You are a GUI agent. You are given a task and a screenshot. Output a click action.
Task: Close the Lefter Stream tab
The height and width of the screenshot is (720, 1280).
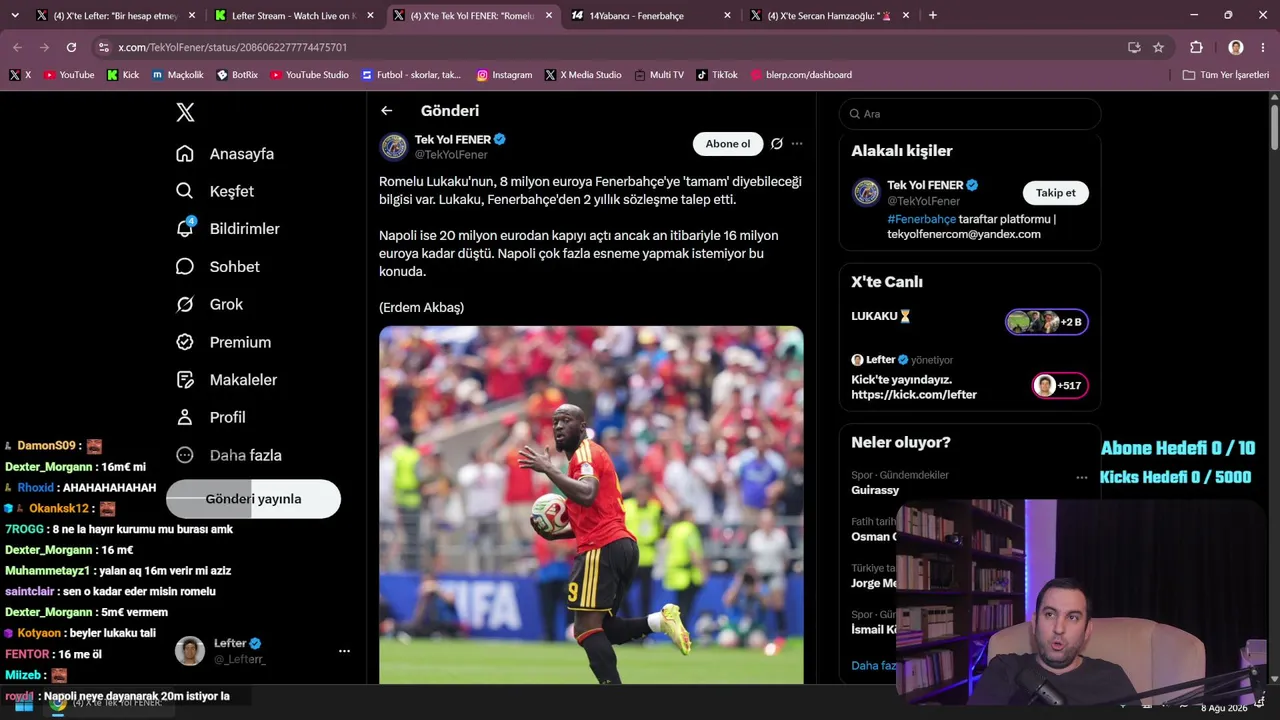(370, 15)
